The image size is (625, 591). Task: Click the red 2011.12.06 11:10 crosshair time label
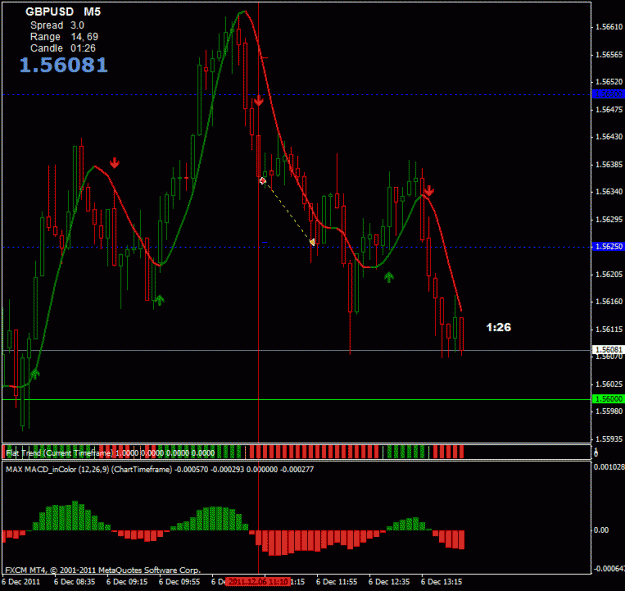(x=258, y=582)
